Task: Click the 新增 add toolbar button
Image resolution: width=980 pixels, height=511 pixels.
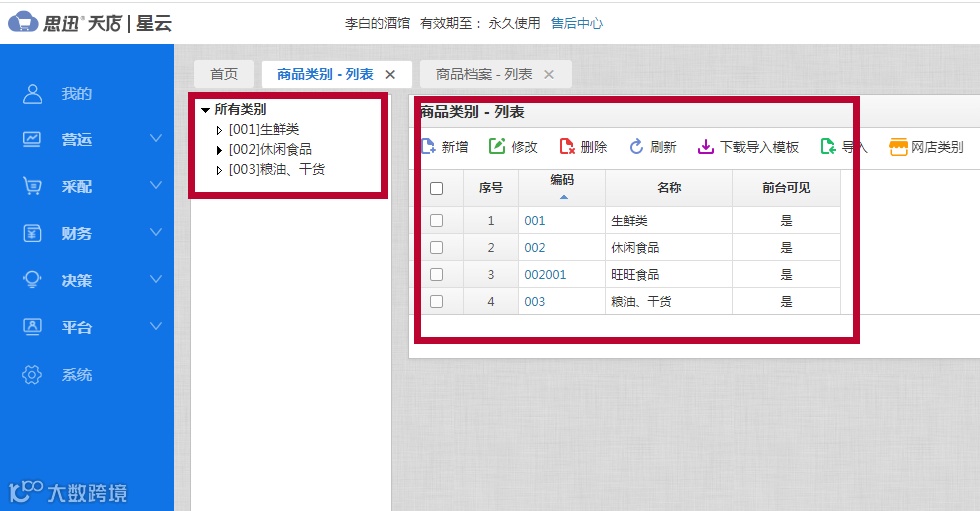Action: 444,147
